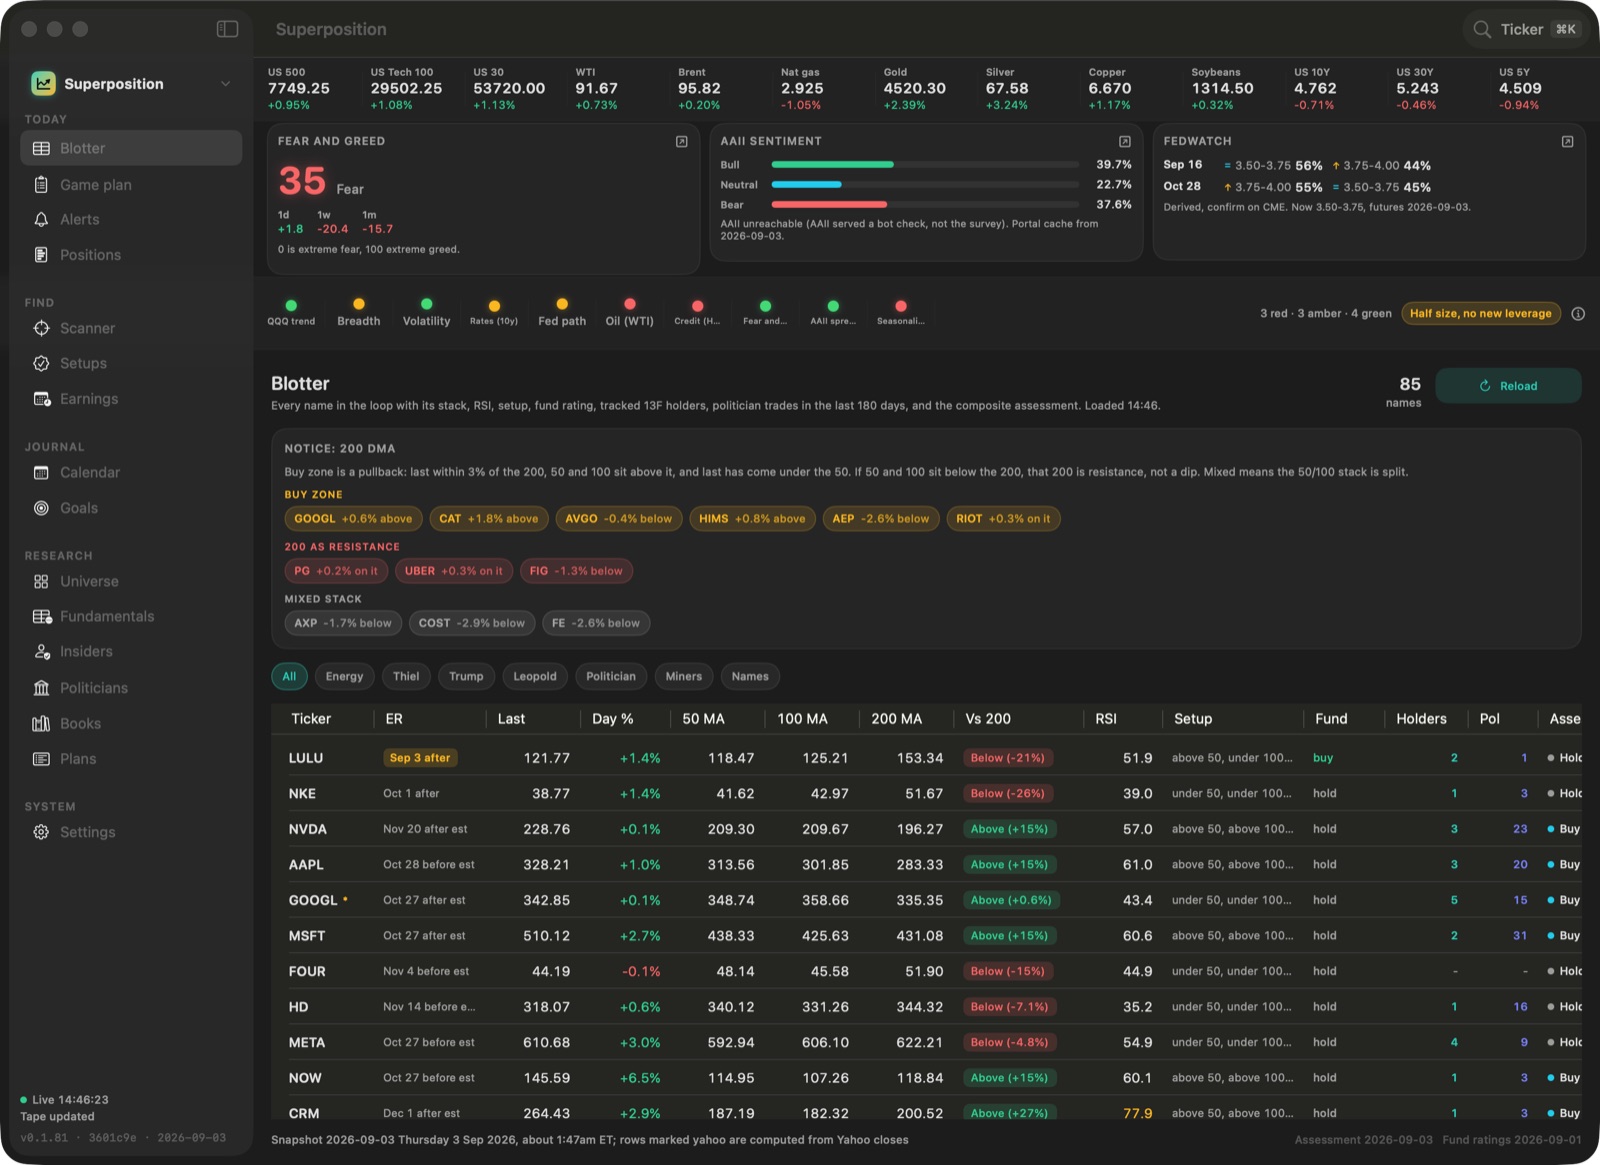The image size is (1600, 1165).
Task: Open the Insiders person icon
Action: click(41, 652)
